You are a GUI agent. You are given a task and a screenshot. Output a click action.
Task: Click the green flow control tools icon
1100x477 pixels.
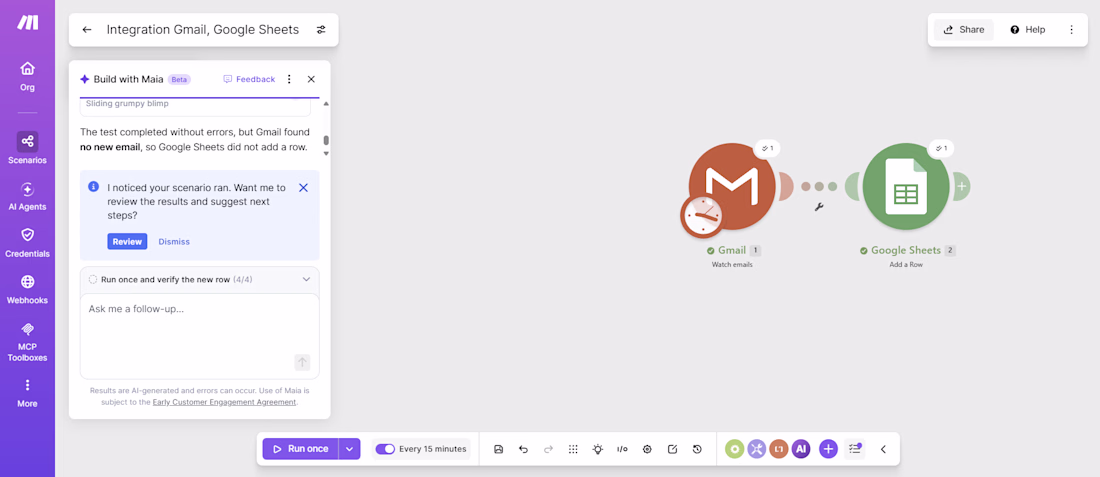pyautogui.click(x=735, y=449)
